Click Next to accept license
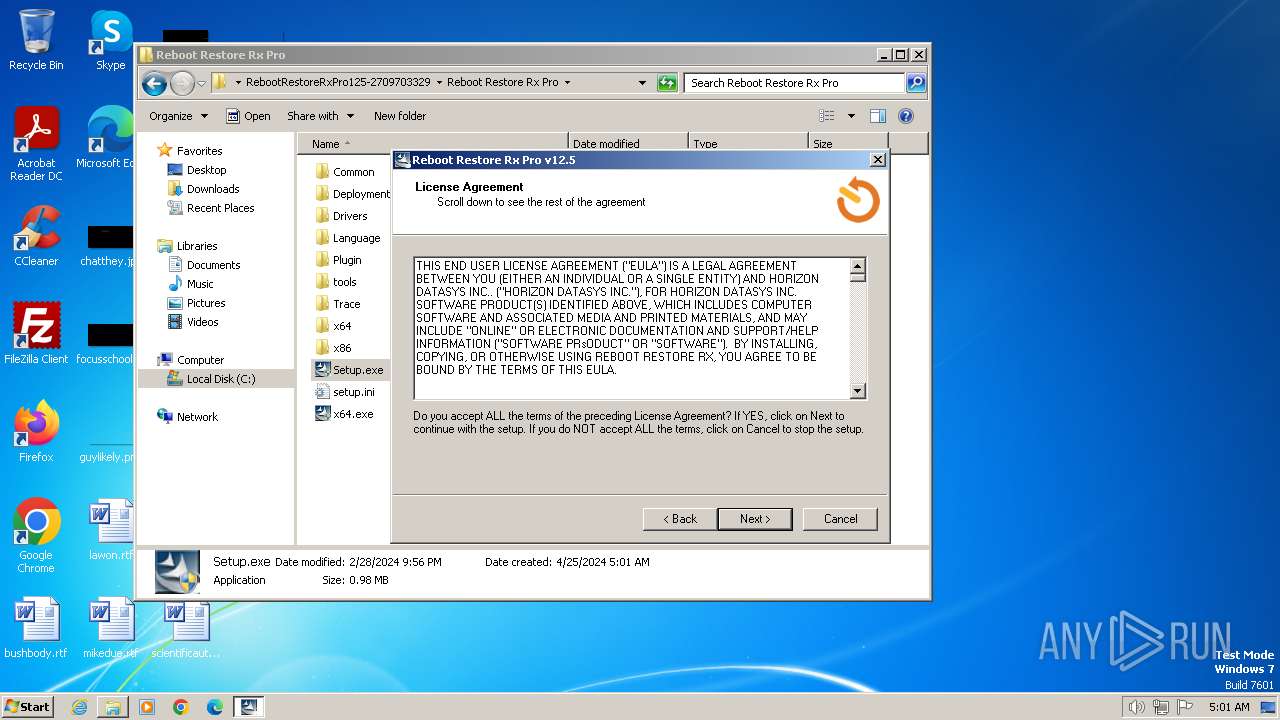 pyautogui.click(x=755, y=519)
